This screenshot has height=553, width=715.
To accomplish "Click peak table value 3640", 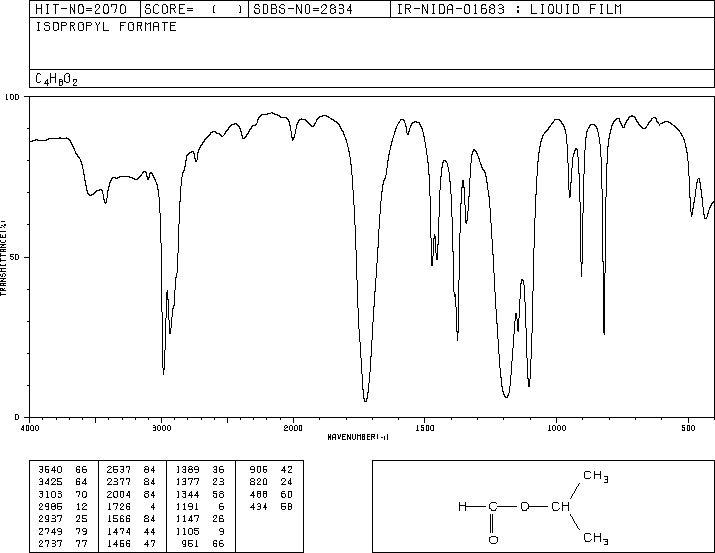I will 50,470.
